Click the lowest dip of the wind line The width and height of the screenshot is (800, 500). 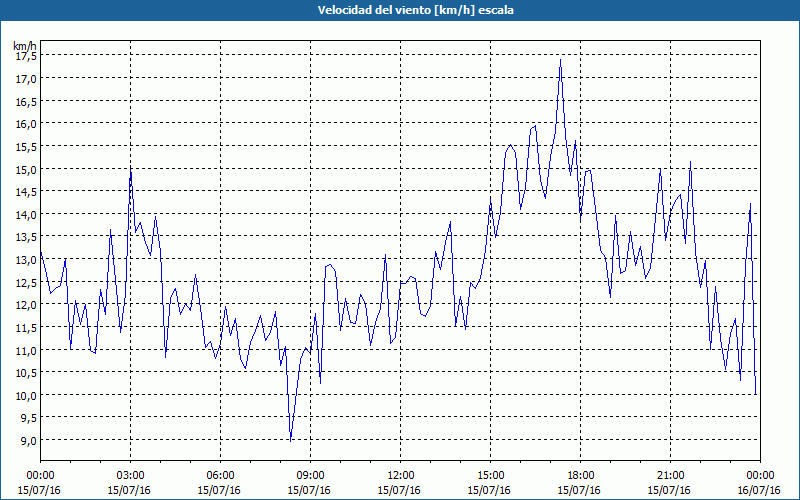point(290,440)
